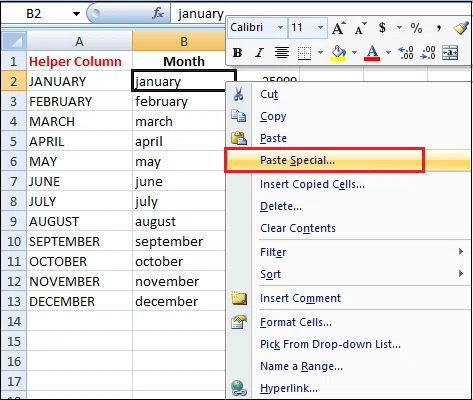Select cell containing lowercase august
This screenshot has width=473, height=400.
[x=179, y=221]
